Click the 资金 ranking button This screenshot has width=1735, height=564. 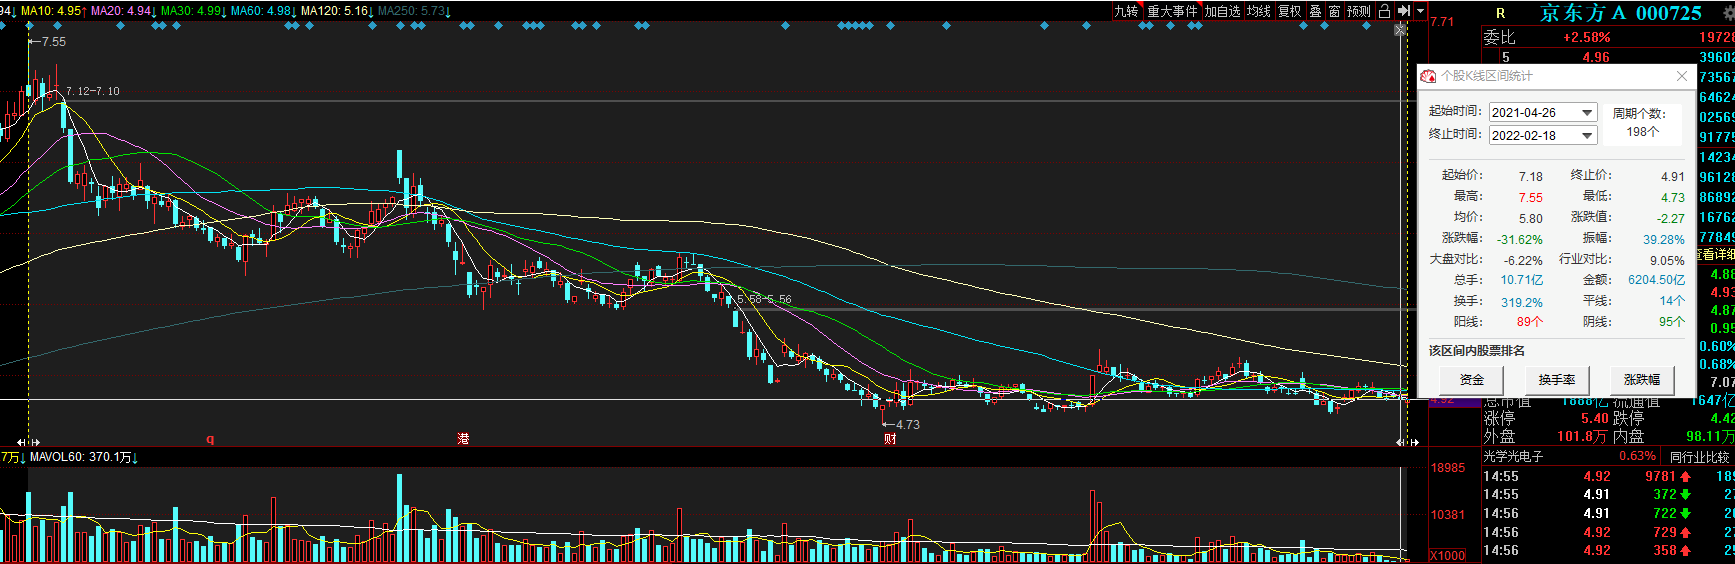click(1472, 380)
